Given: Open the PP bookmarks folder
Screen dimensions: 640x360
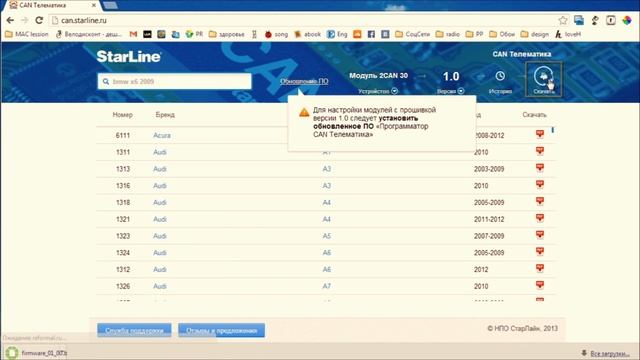Looking at the screenshot, I should coord(474,34).
